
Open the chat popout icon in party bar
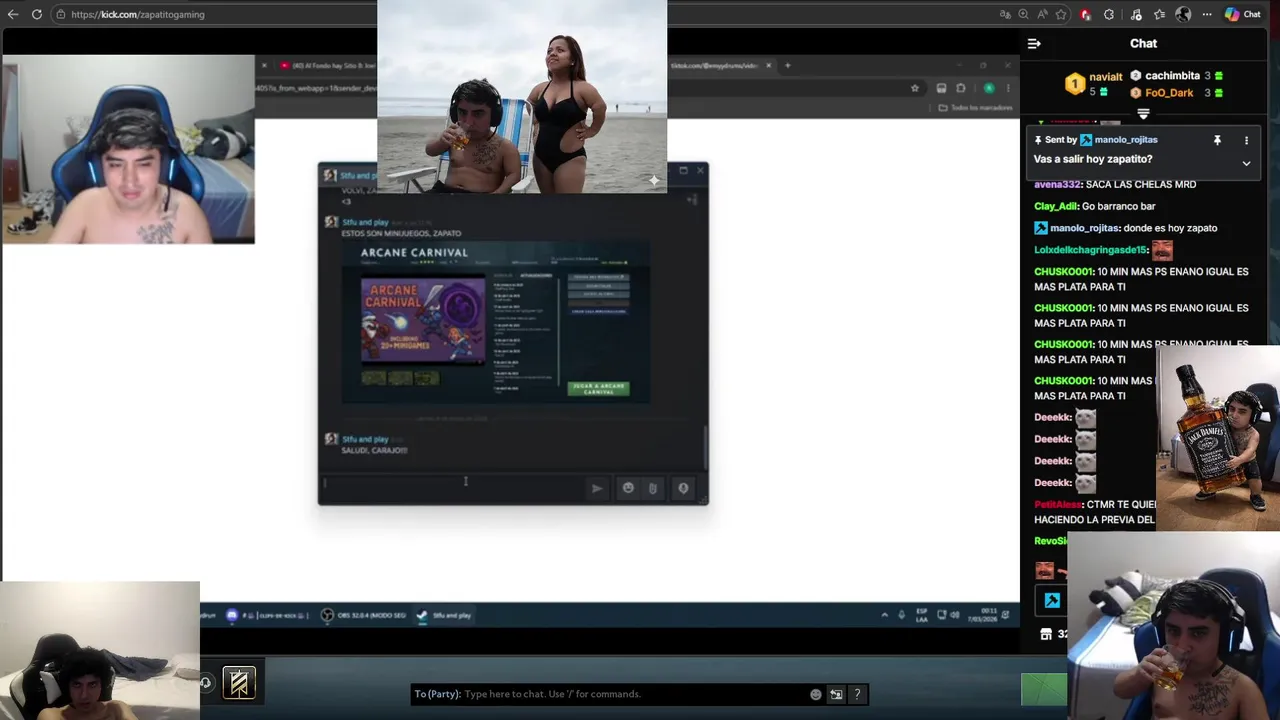point(836,694)
